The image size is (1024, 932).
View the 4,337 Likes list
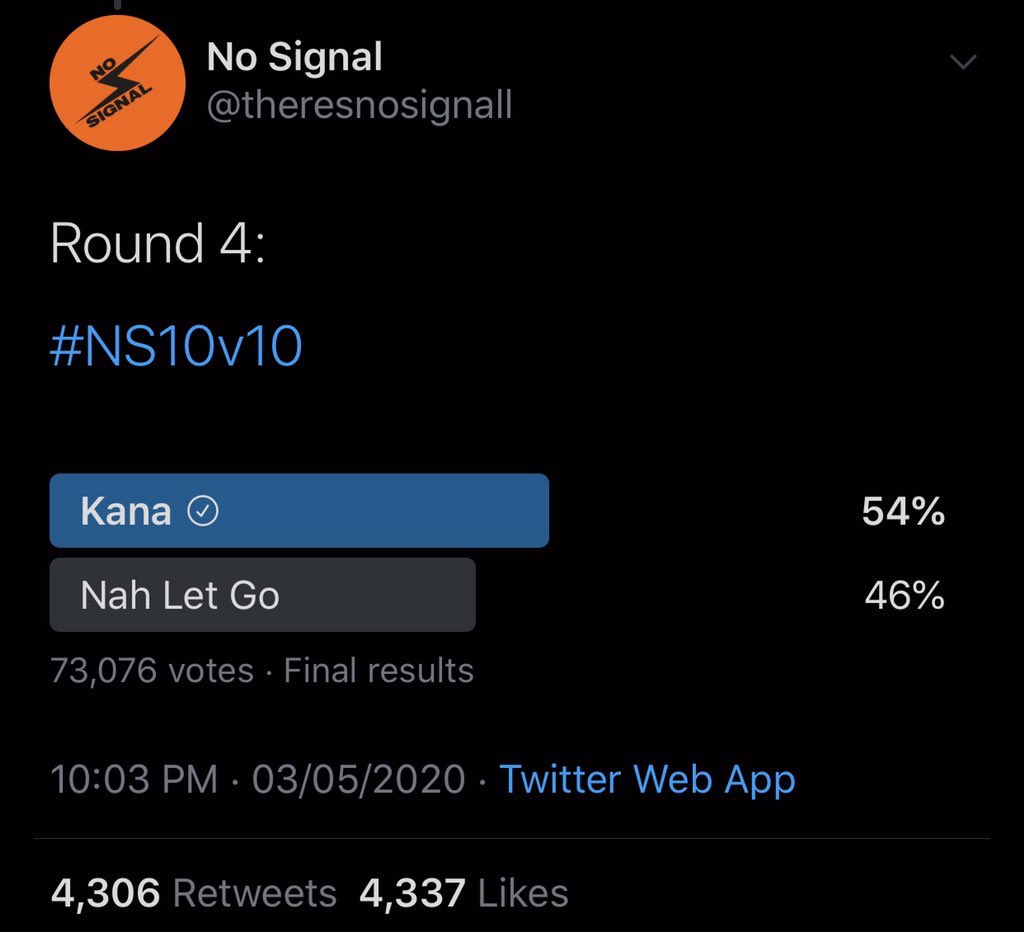463,893
